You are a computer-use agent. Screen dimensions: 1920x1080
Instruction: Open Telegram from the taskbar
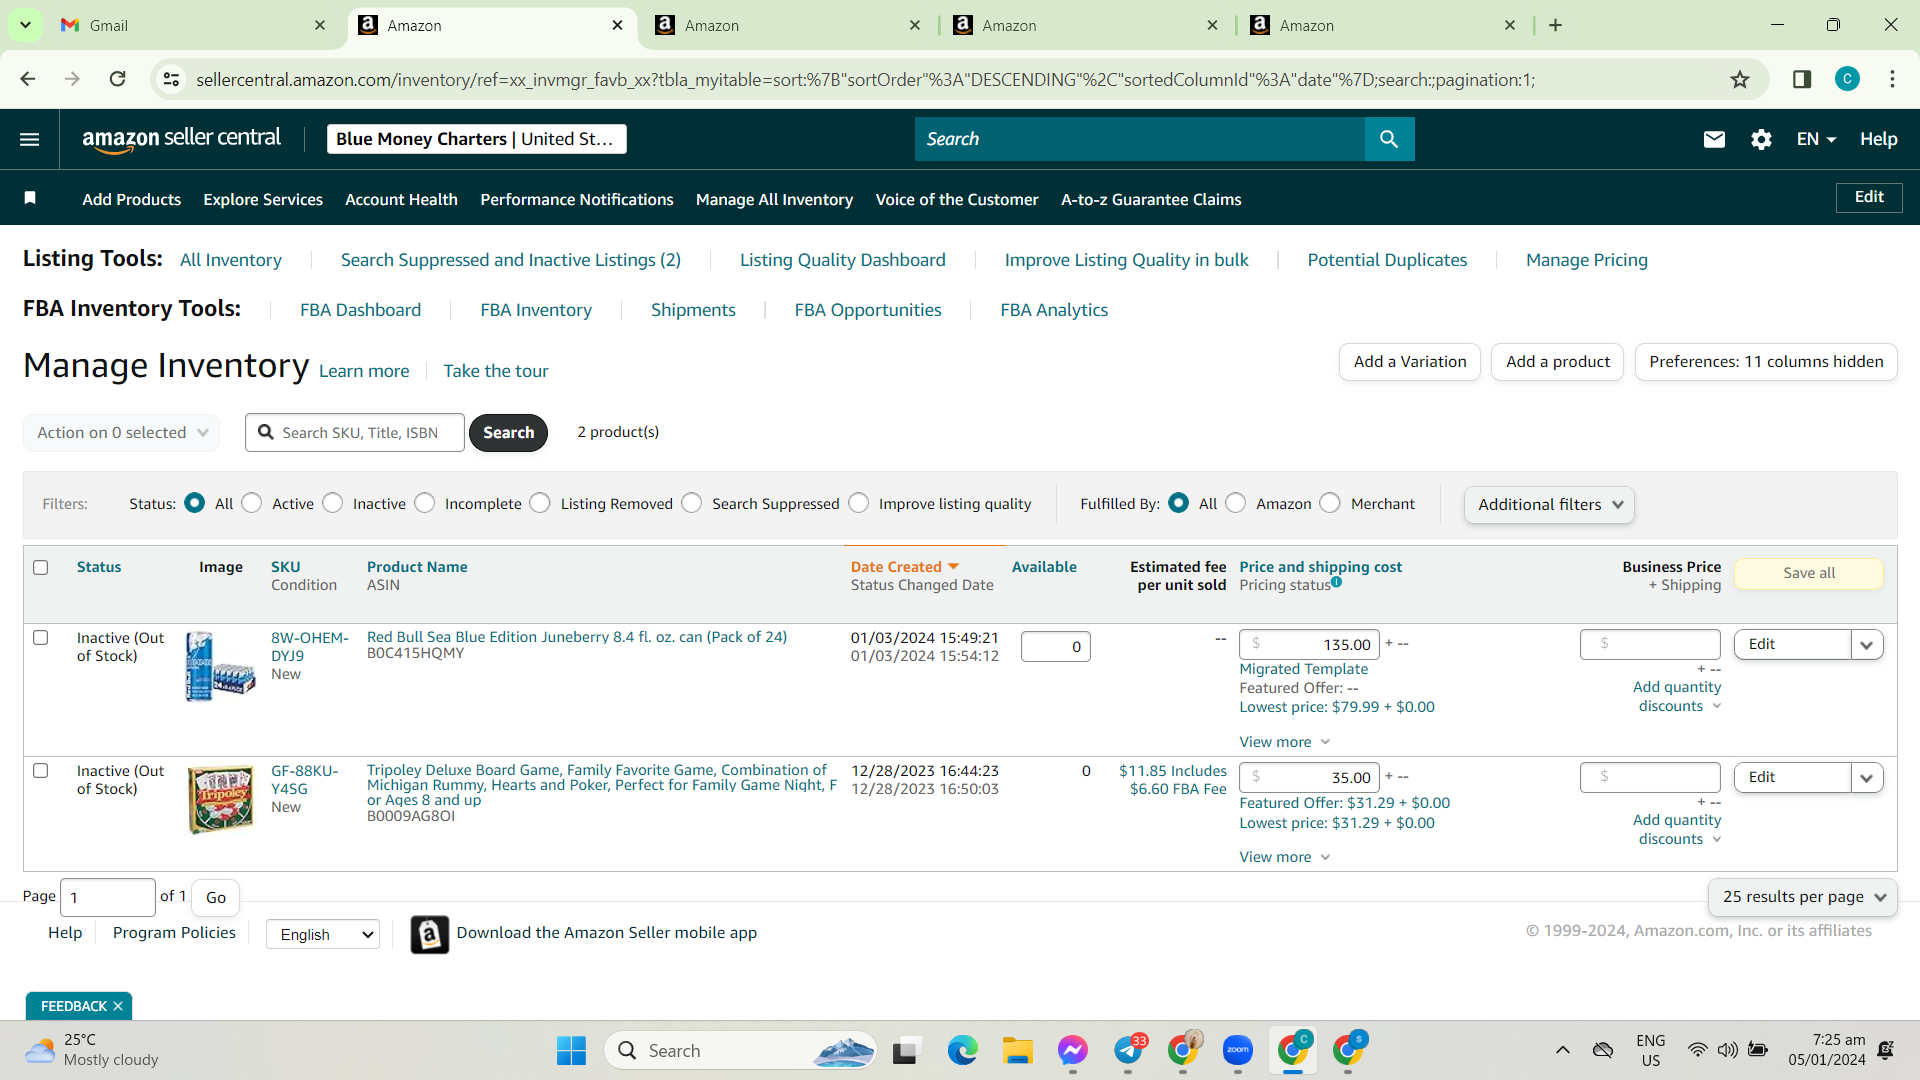[1128, 1050]
